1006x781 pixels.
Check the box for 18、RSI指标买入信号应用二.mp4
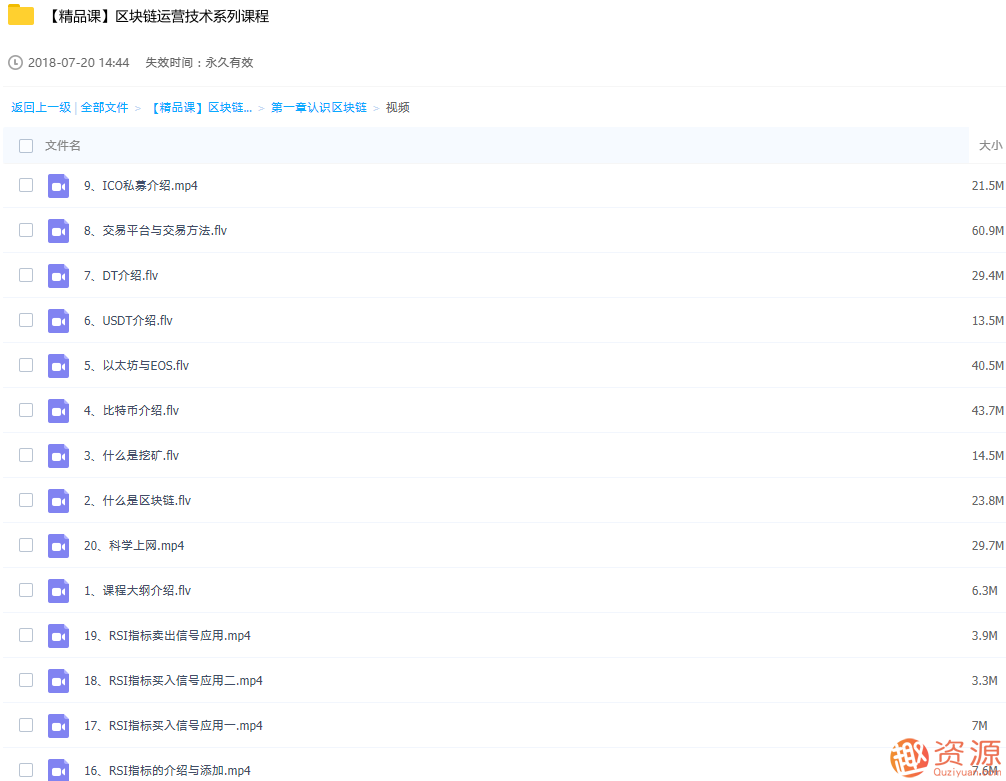[26, 680]
